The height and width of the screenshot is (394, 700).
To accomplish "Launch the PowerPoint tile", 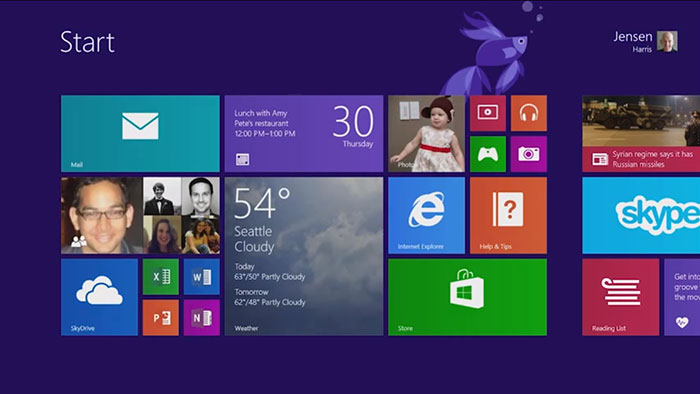I will tap(161, 318).
